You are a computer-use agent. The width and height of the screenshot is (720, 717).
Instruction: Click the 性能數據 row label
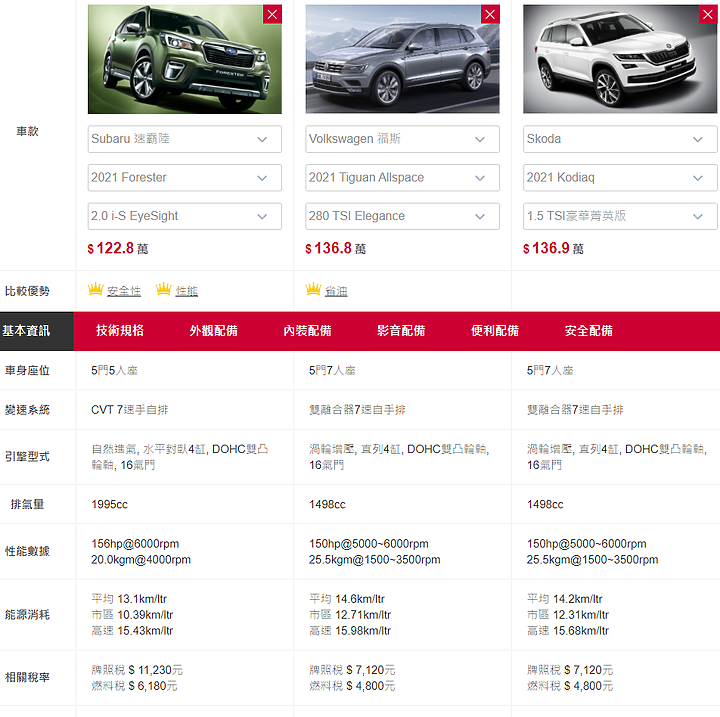pyautogui.click(x=27, y=551)
